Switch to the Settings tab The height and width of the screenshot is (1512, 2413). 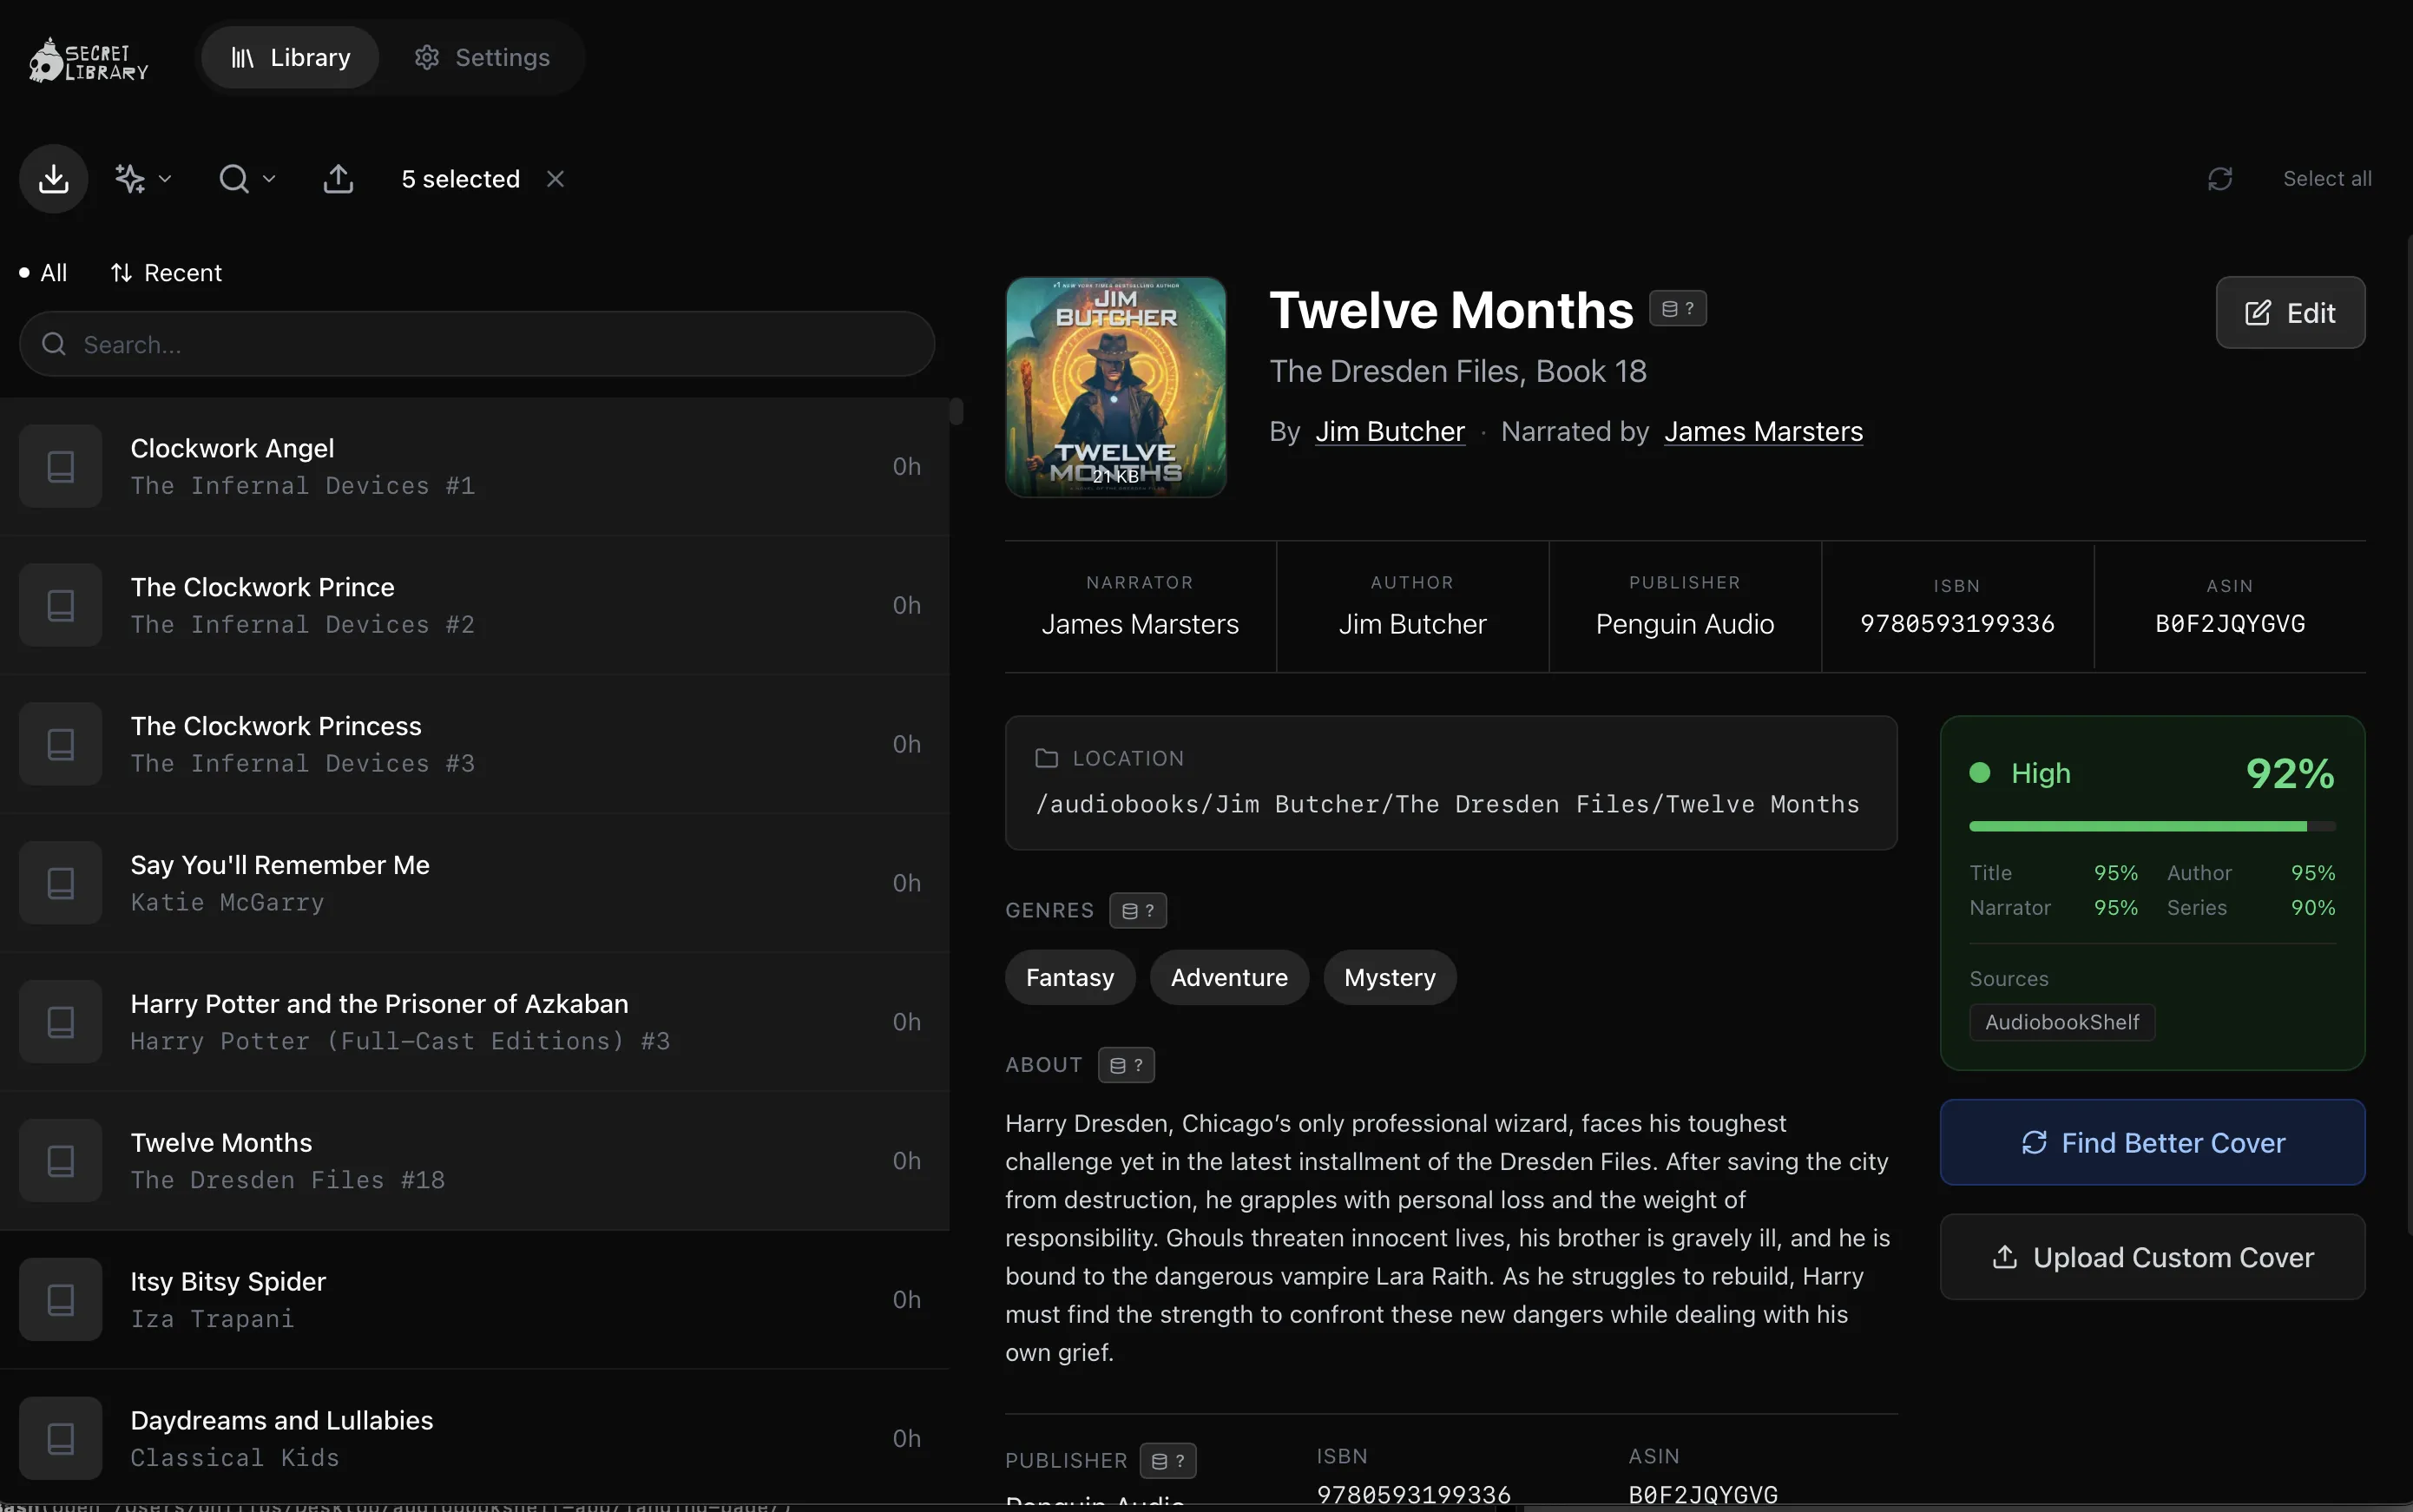[x=483, y=58]
